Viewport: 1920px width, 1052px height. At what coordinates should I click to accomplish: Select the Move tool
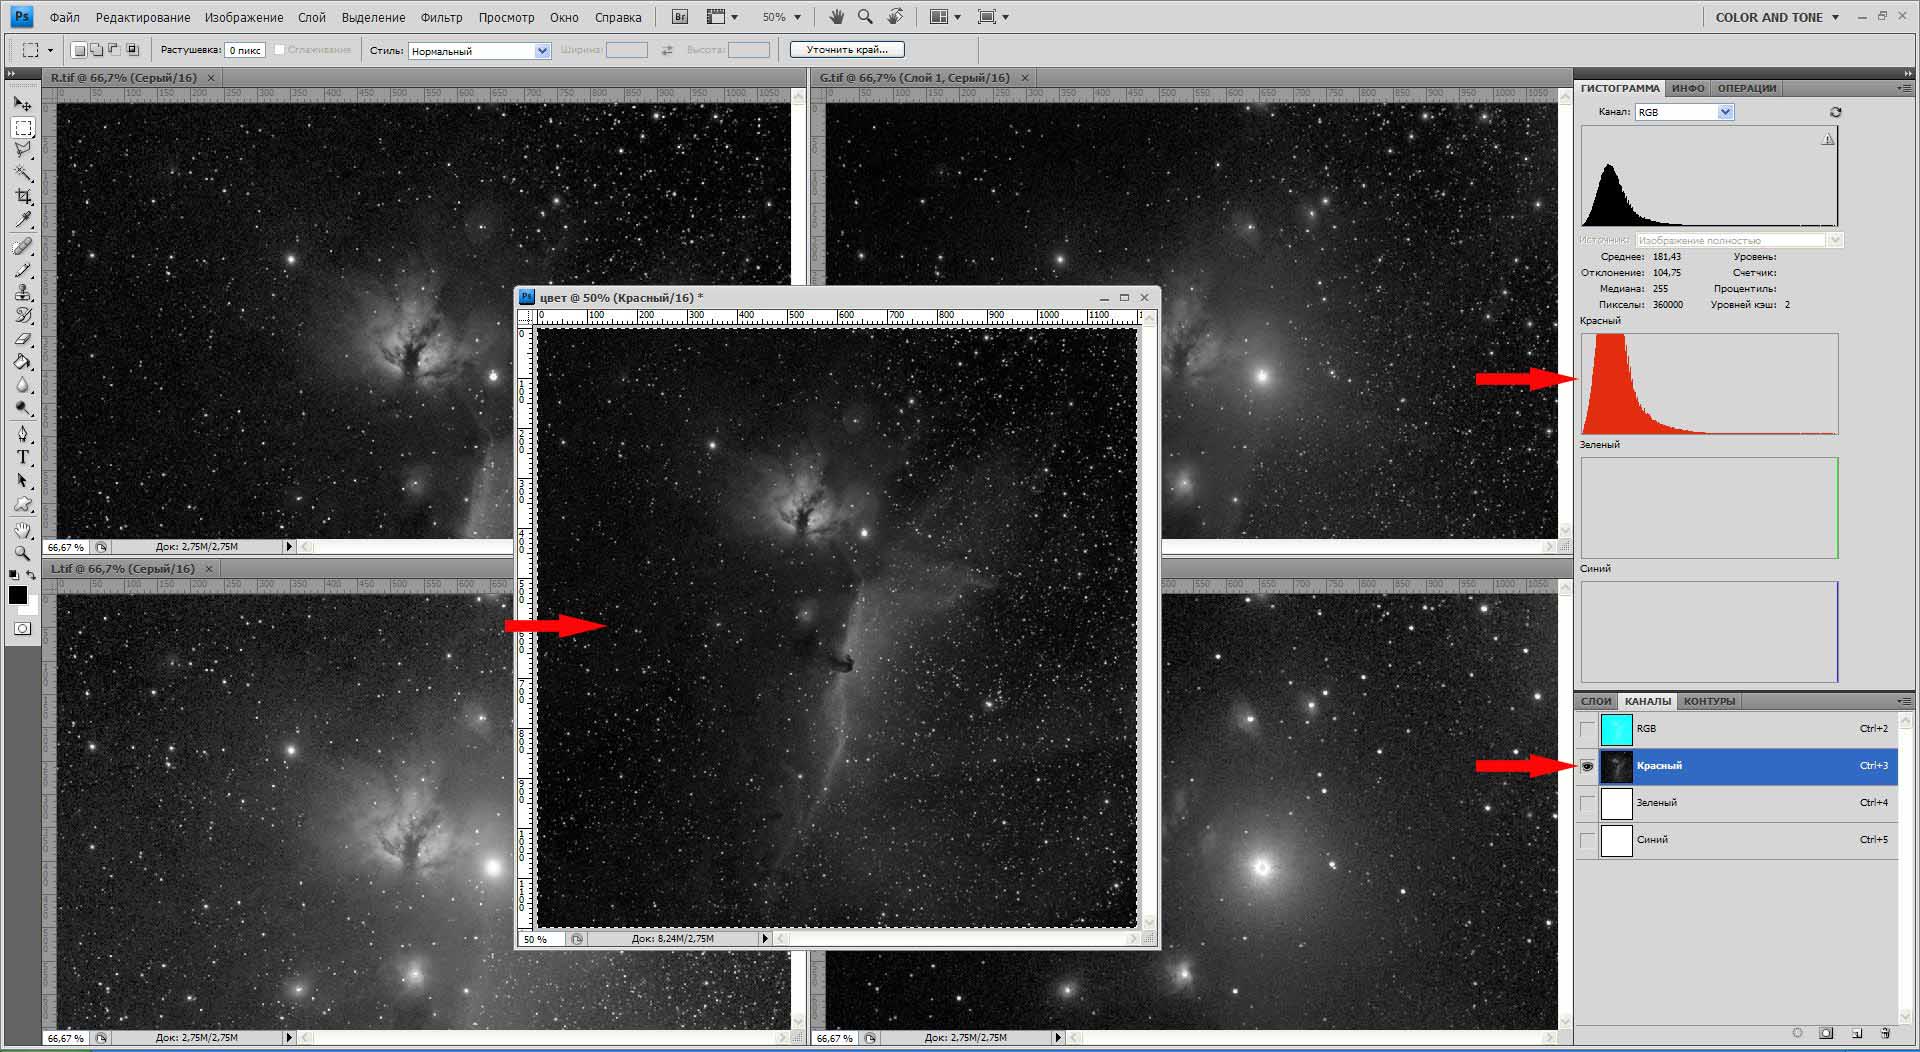(22, 103)
